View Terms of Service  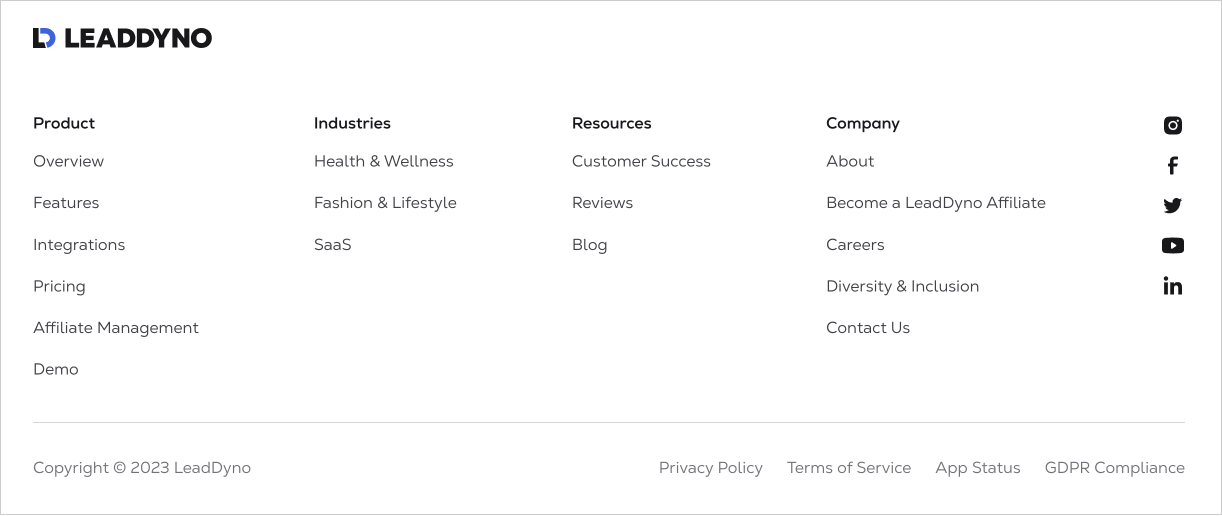(849, 468)
